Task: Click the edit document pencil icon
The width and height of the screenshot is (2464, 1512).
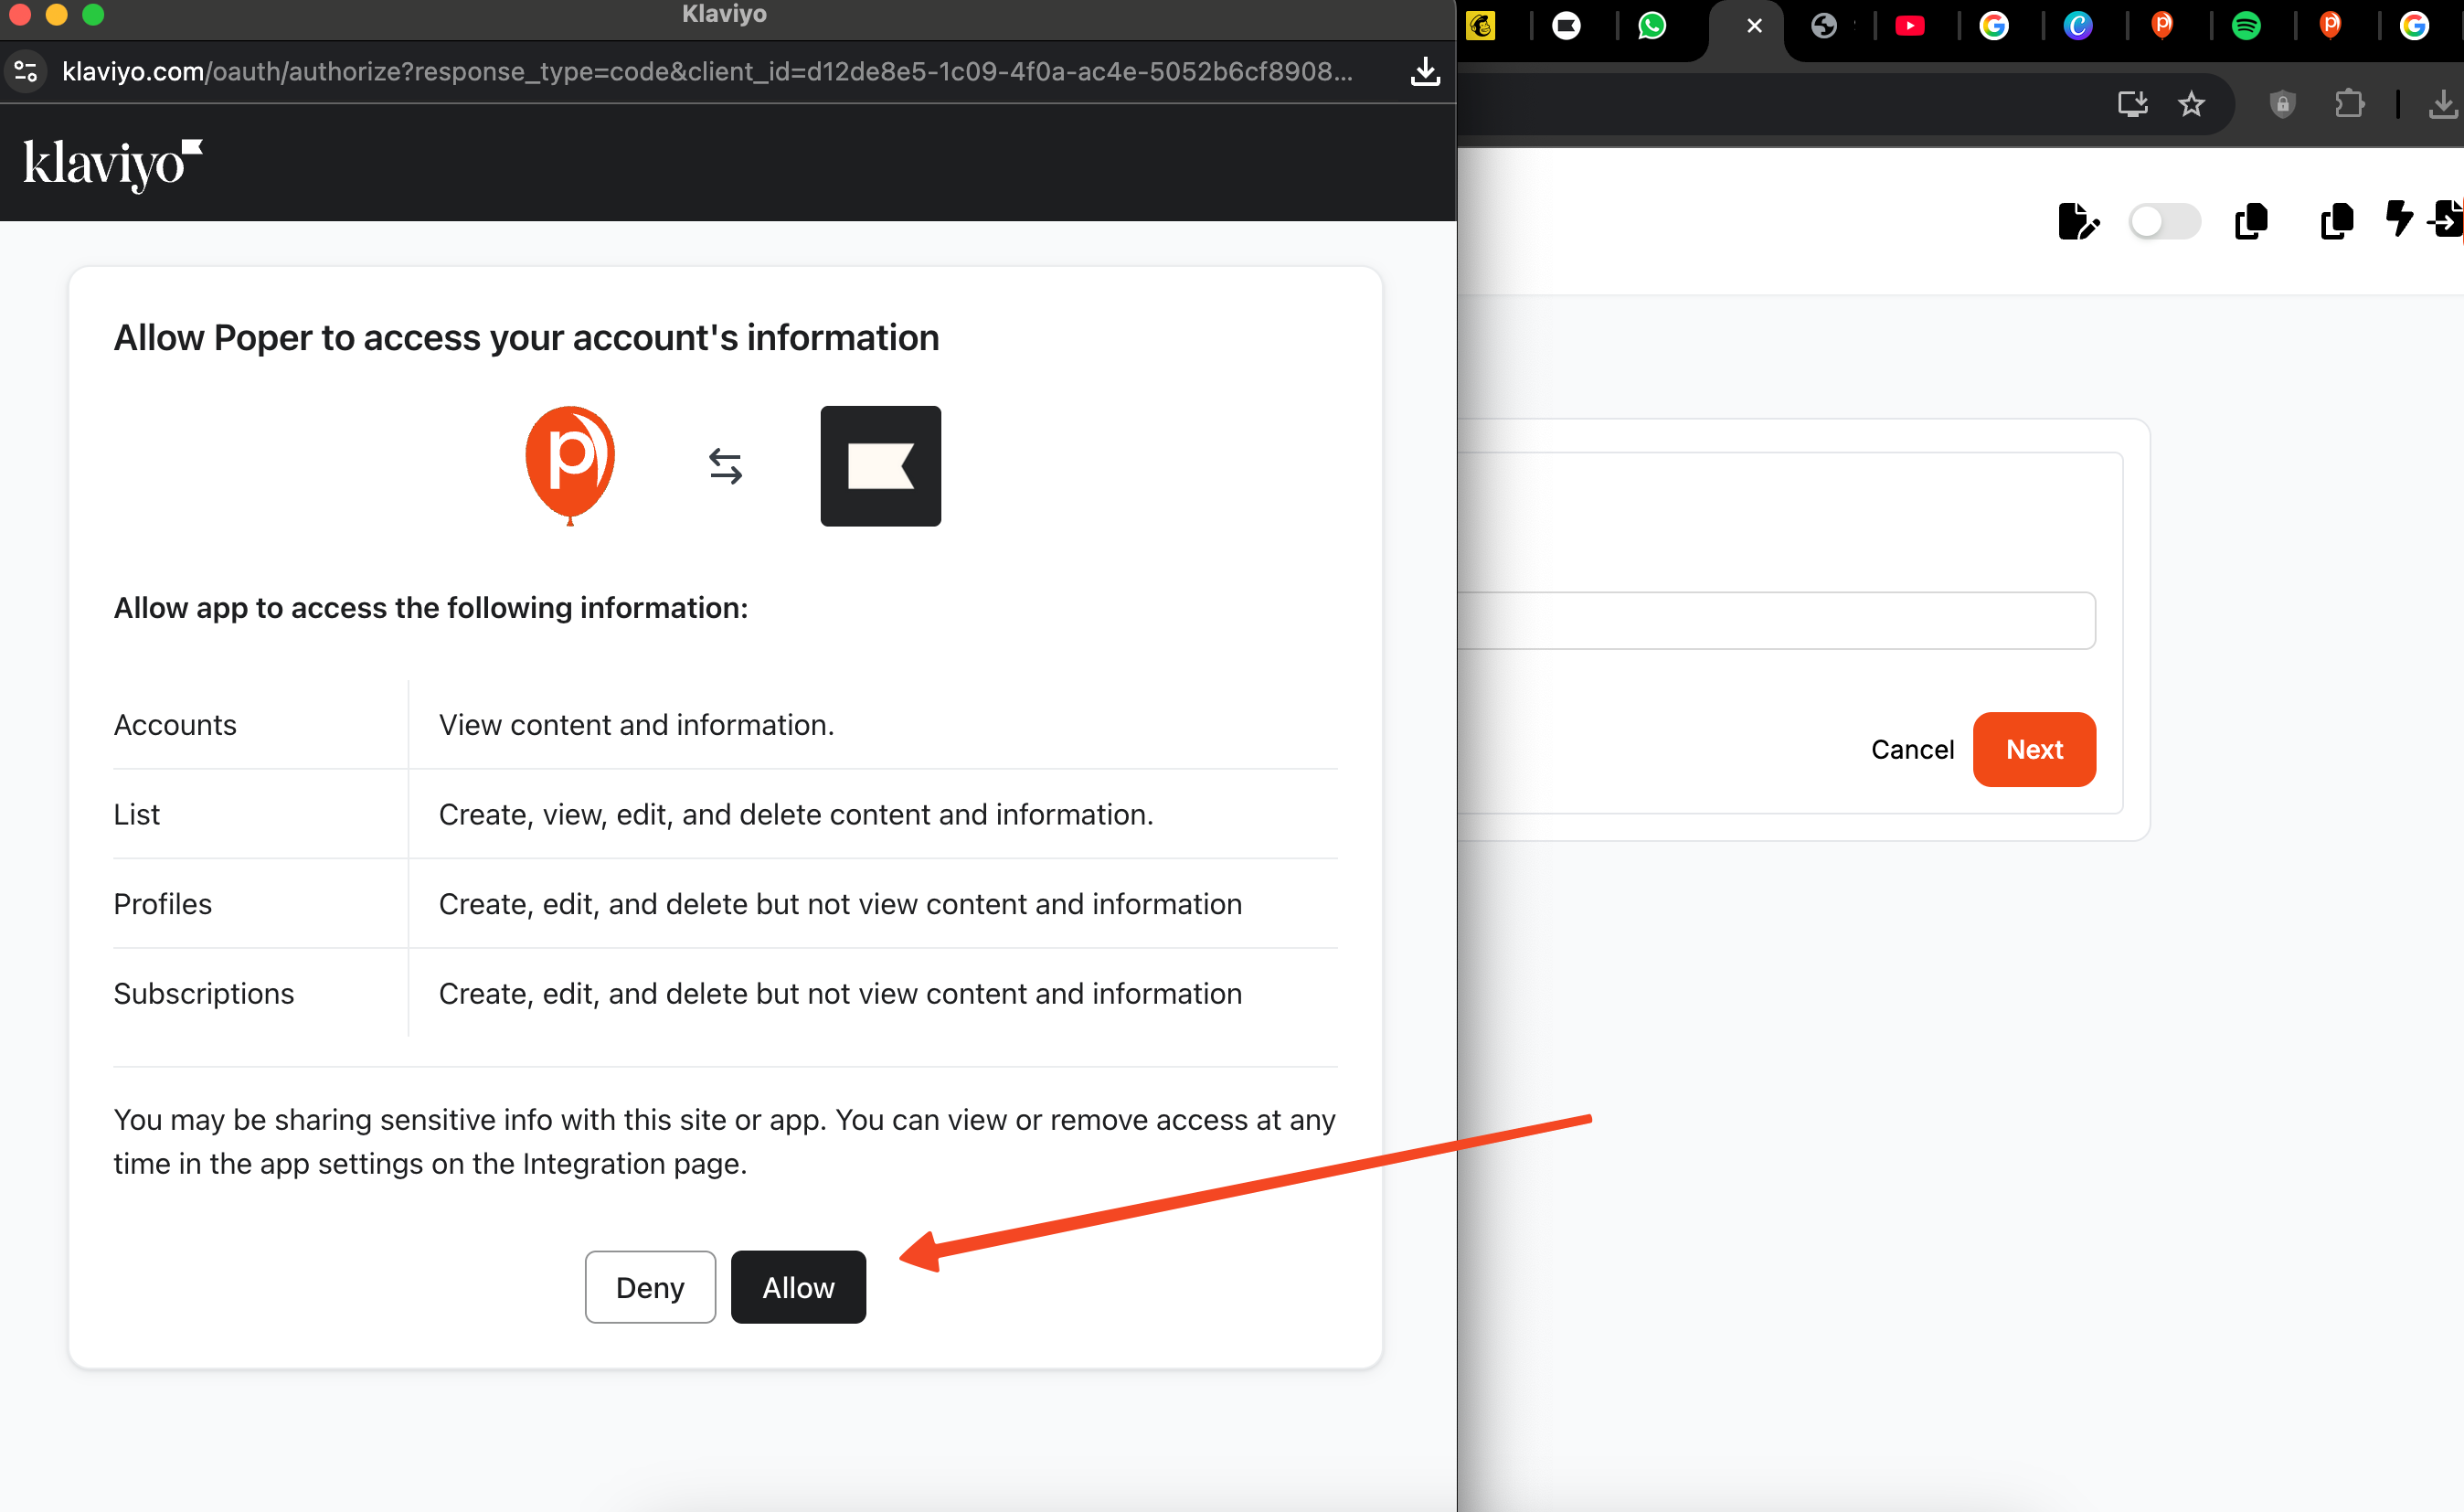Action: (2078, 221)
